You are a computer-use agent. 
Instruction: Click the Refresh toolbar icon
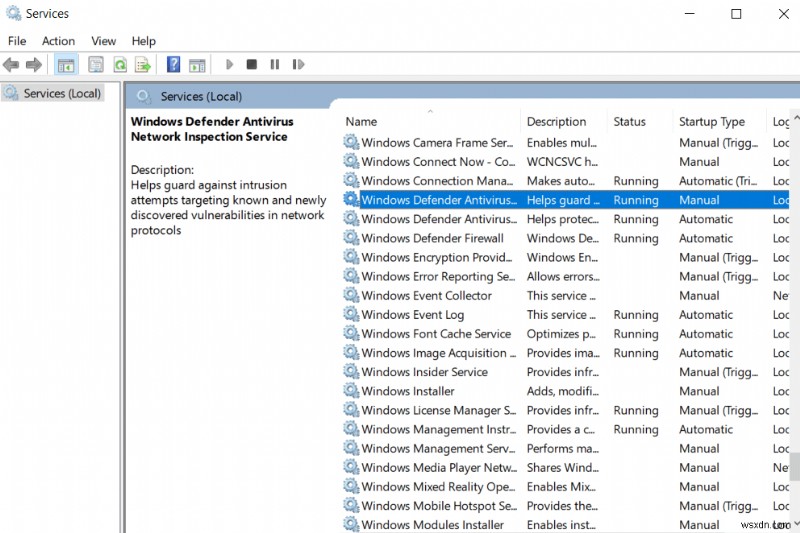(x=120, y=65)
